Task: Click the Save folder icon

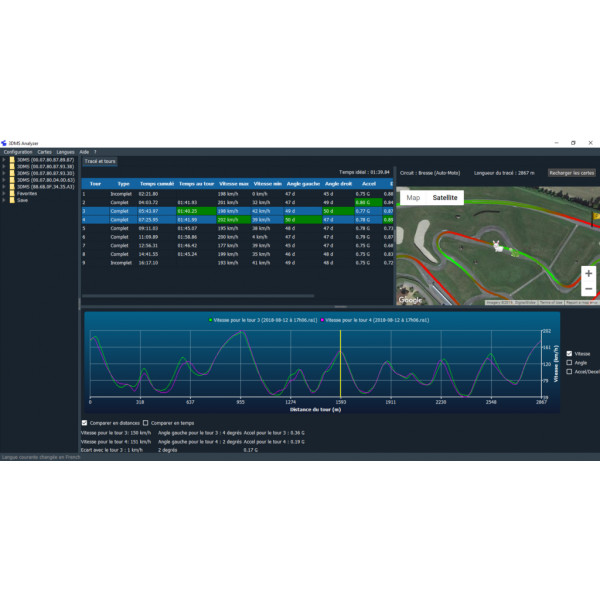Action: (x=12, y=199)
